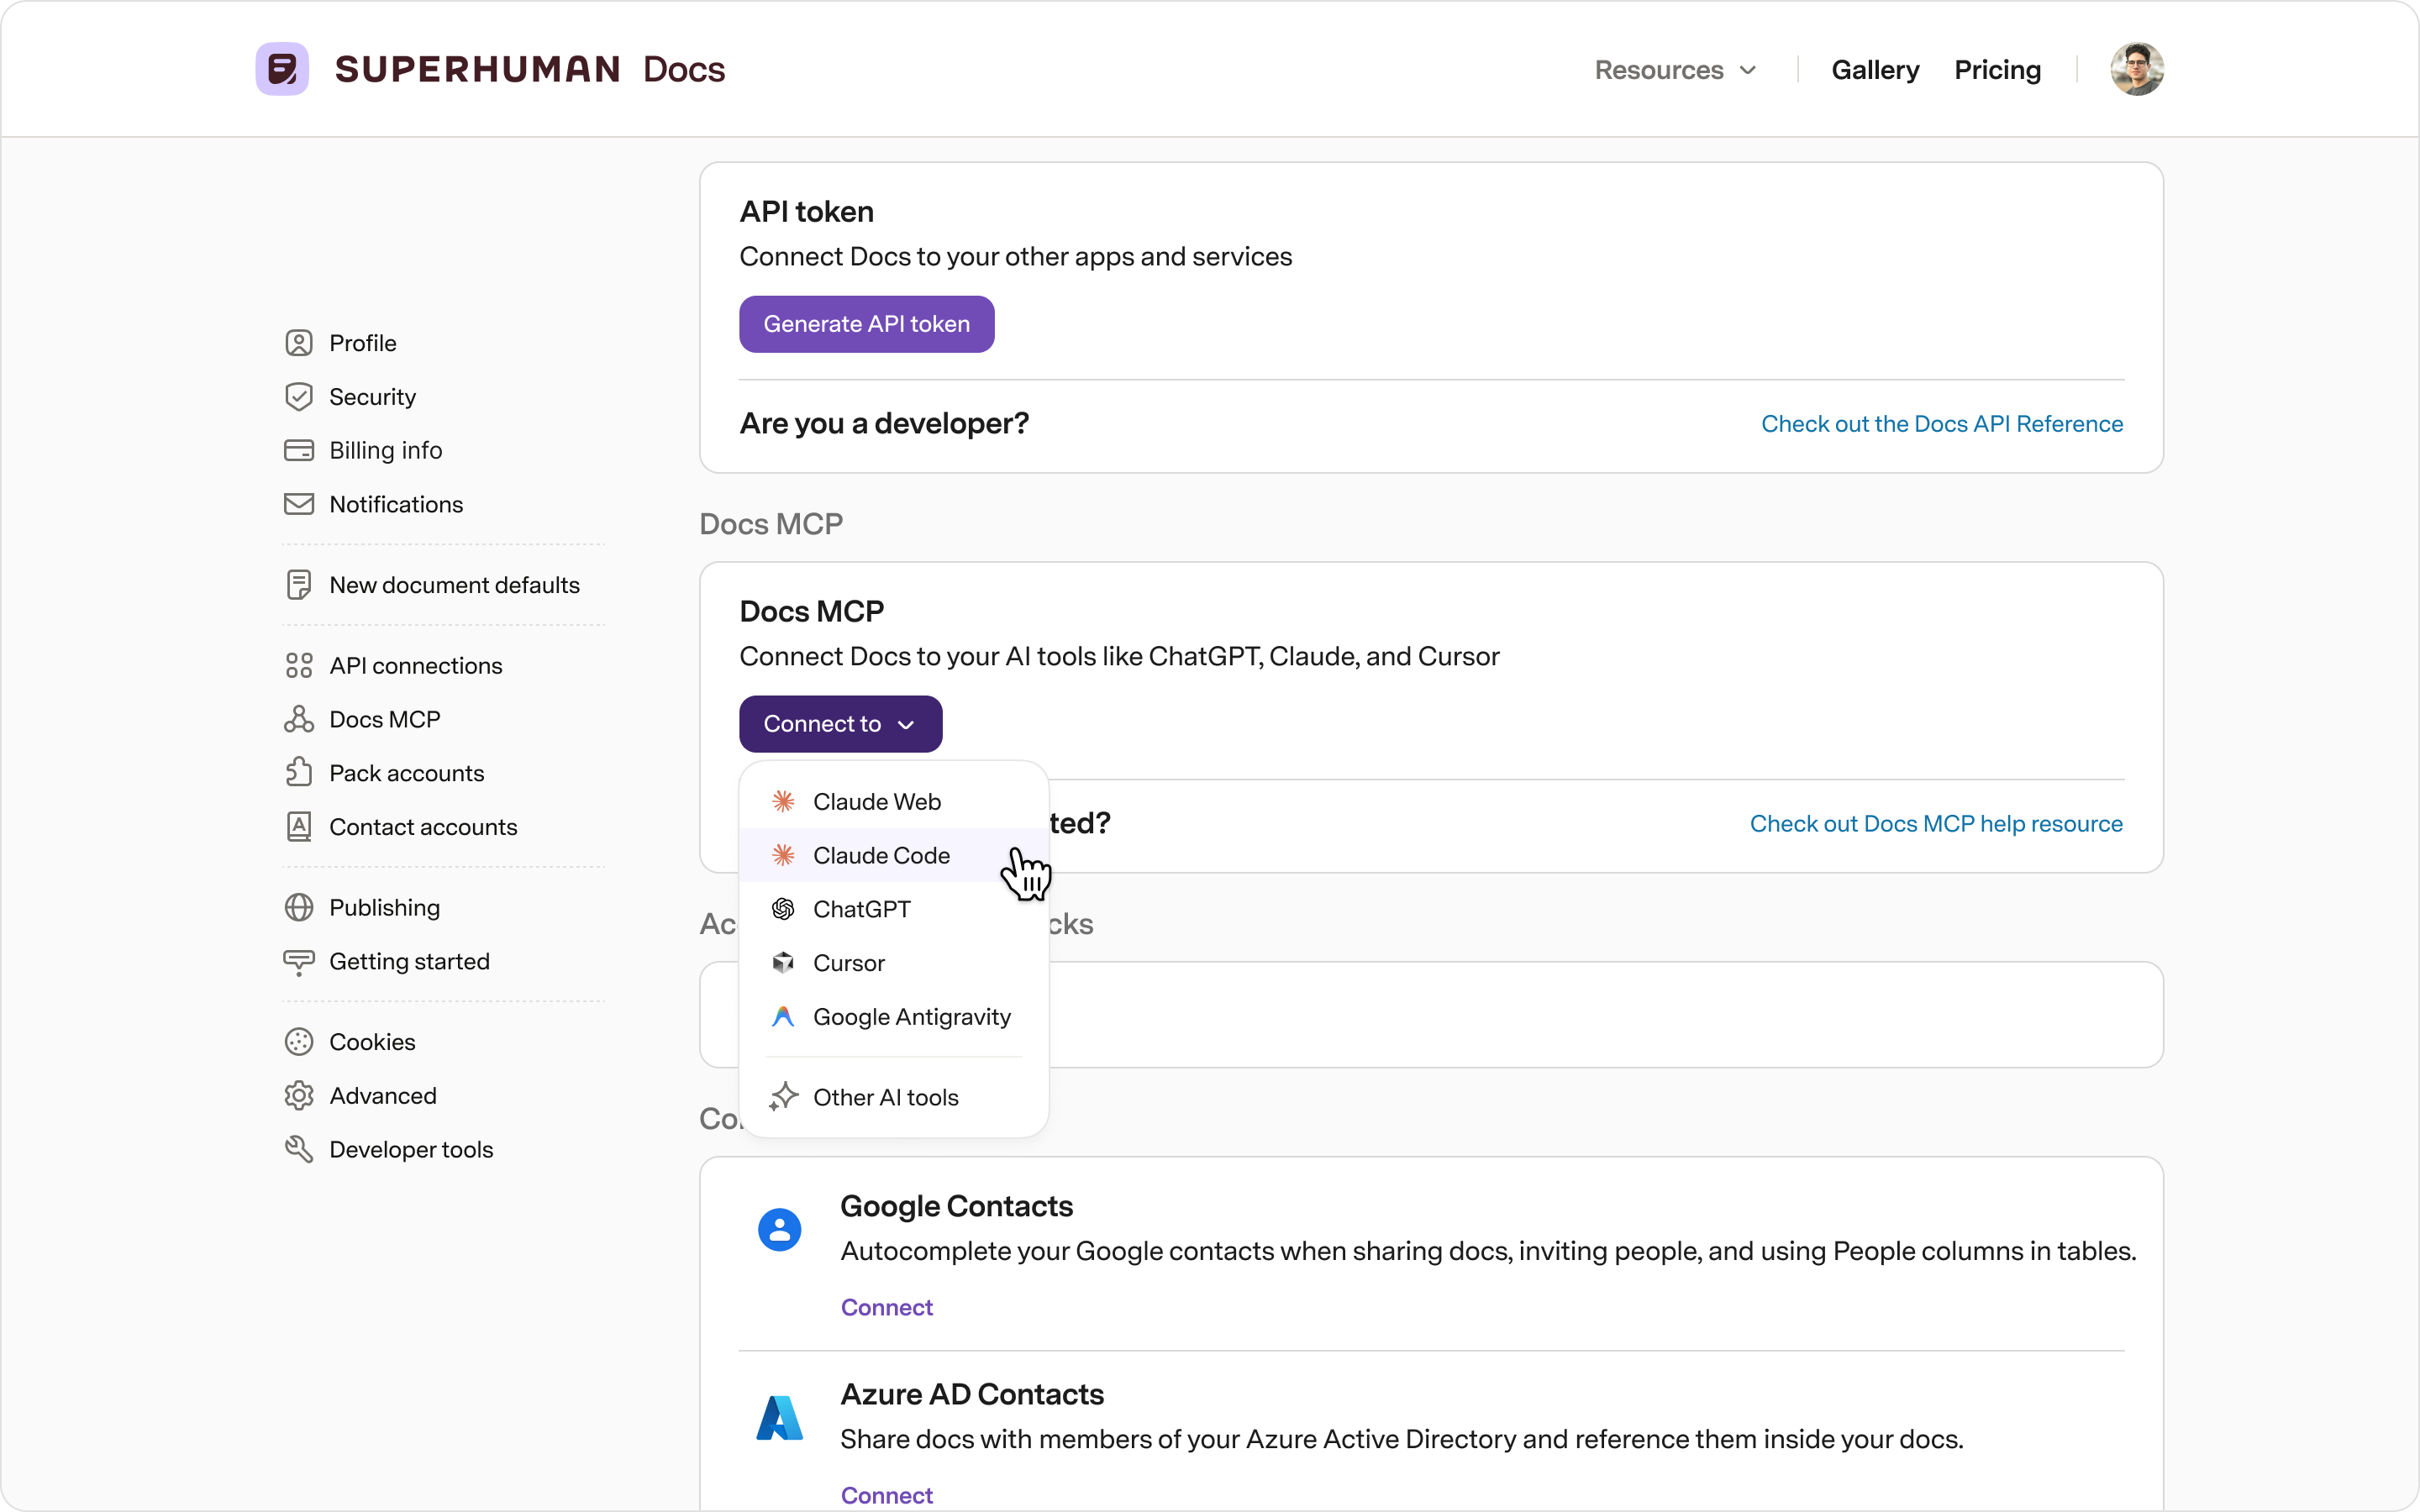Select New document defaults label
The width and height of the screenshot is (2420, 1512).
[455, 585]
